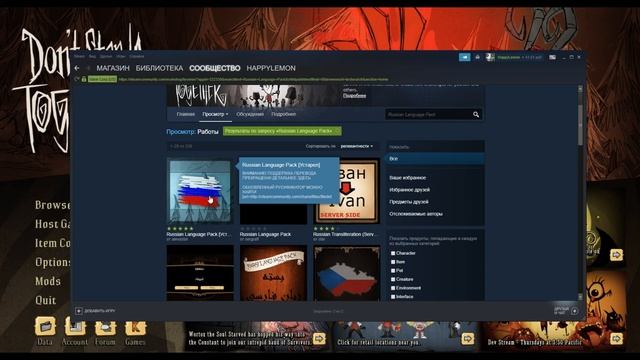
Task: Click the Steam address bar URL
Action: (253, 79)
